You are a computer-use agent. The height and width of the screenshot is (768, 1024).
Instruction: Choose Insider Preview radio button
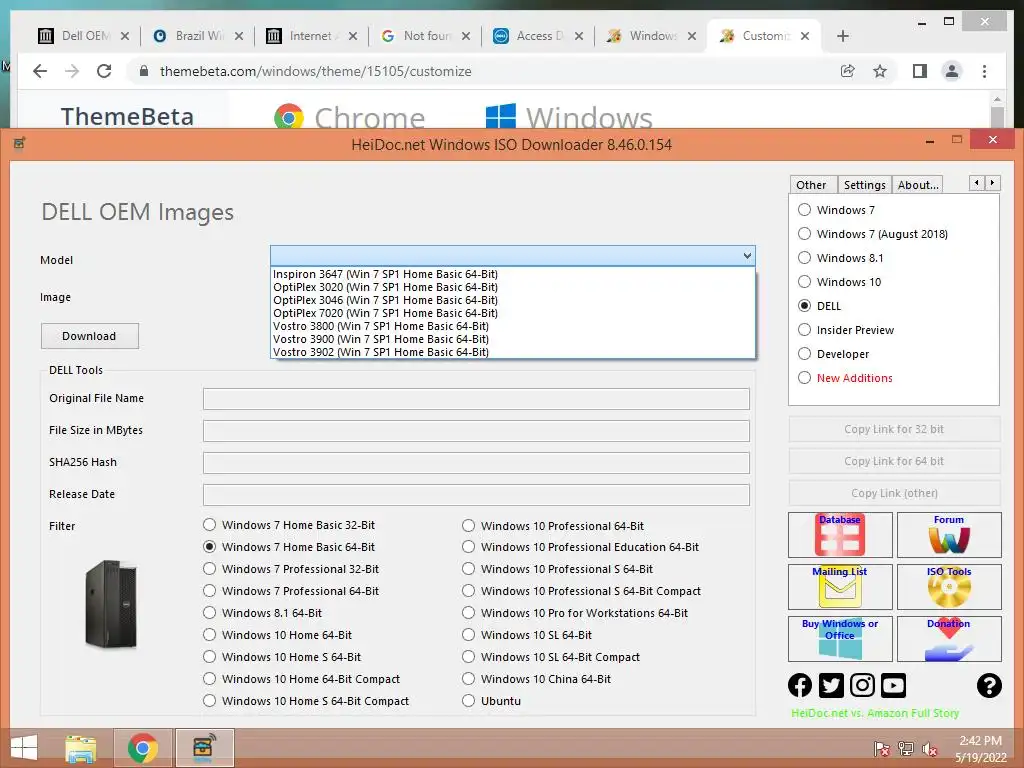[805, 330]
